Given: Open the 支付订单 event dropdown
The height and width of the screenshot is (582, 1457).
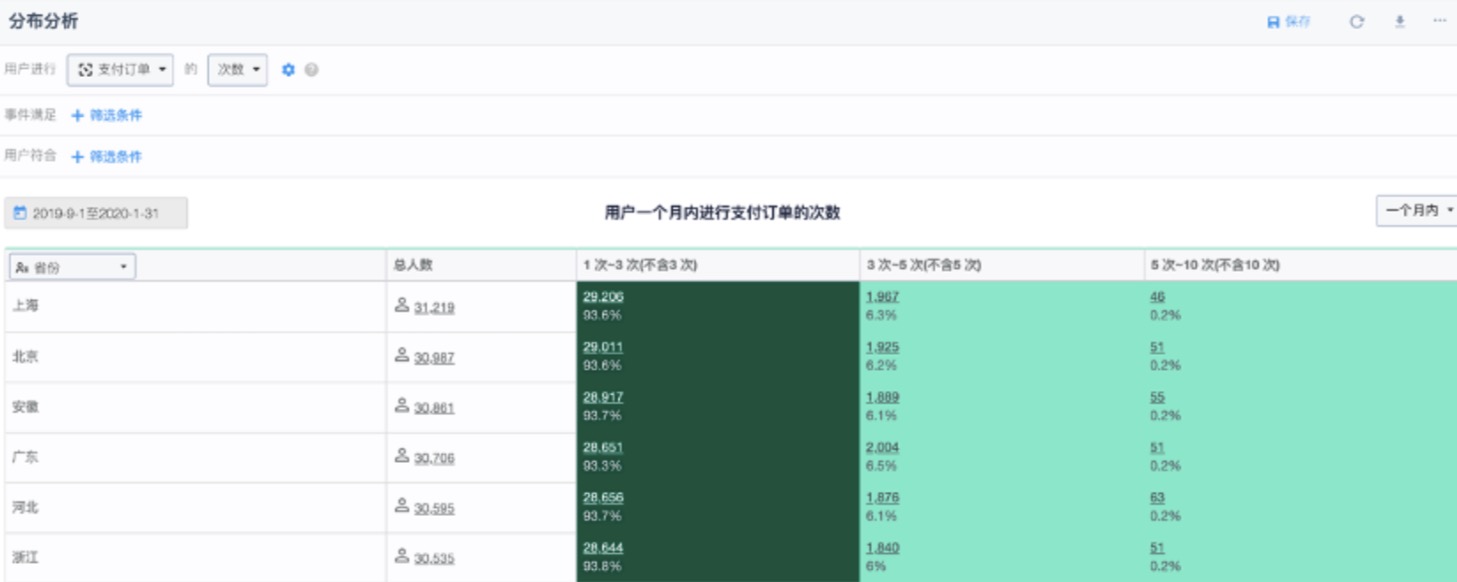Looking at the screenshot, I should click(x=121, y=70).
